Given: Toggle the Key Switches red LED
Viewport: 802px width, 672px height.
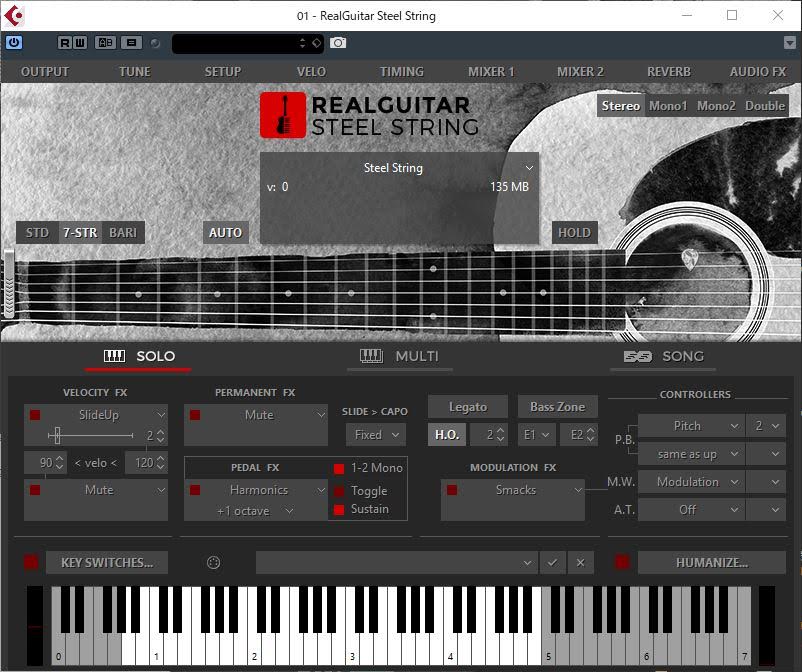Looking at the screenshot, I should pyautogui.click(x=31, y=563).
